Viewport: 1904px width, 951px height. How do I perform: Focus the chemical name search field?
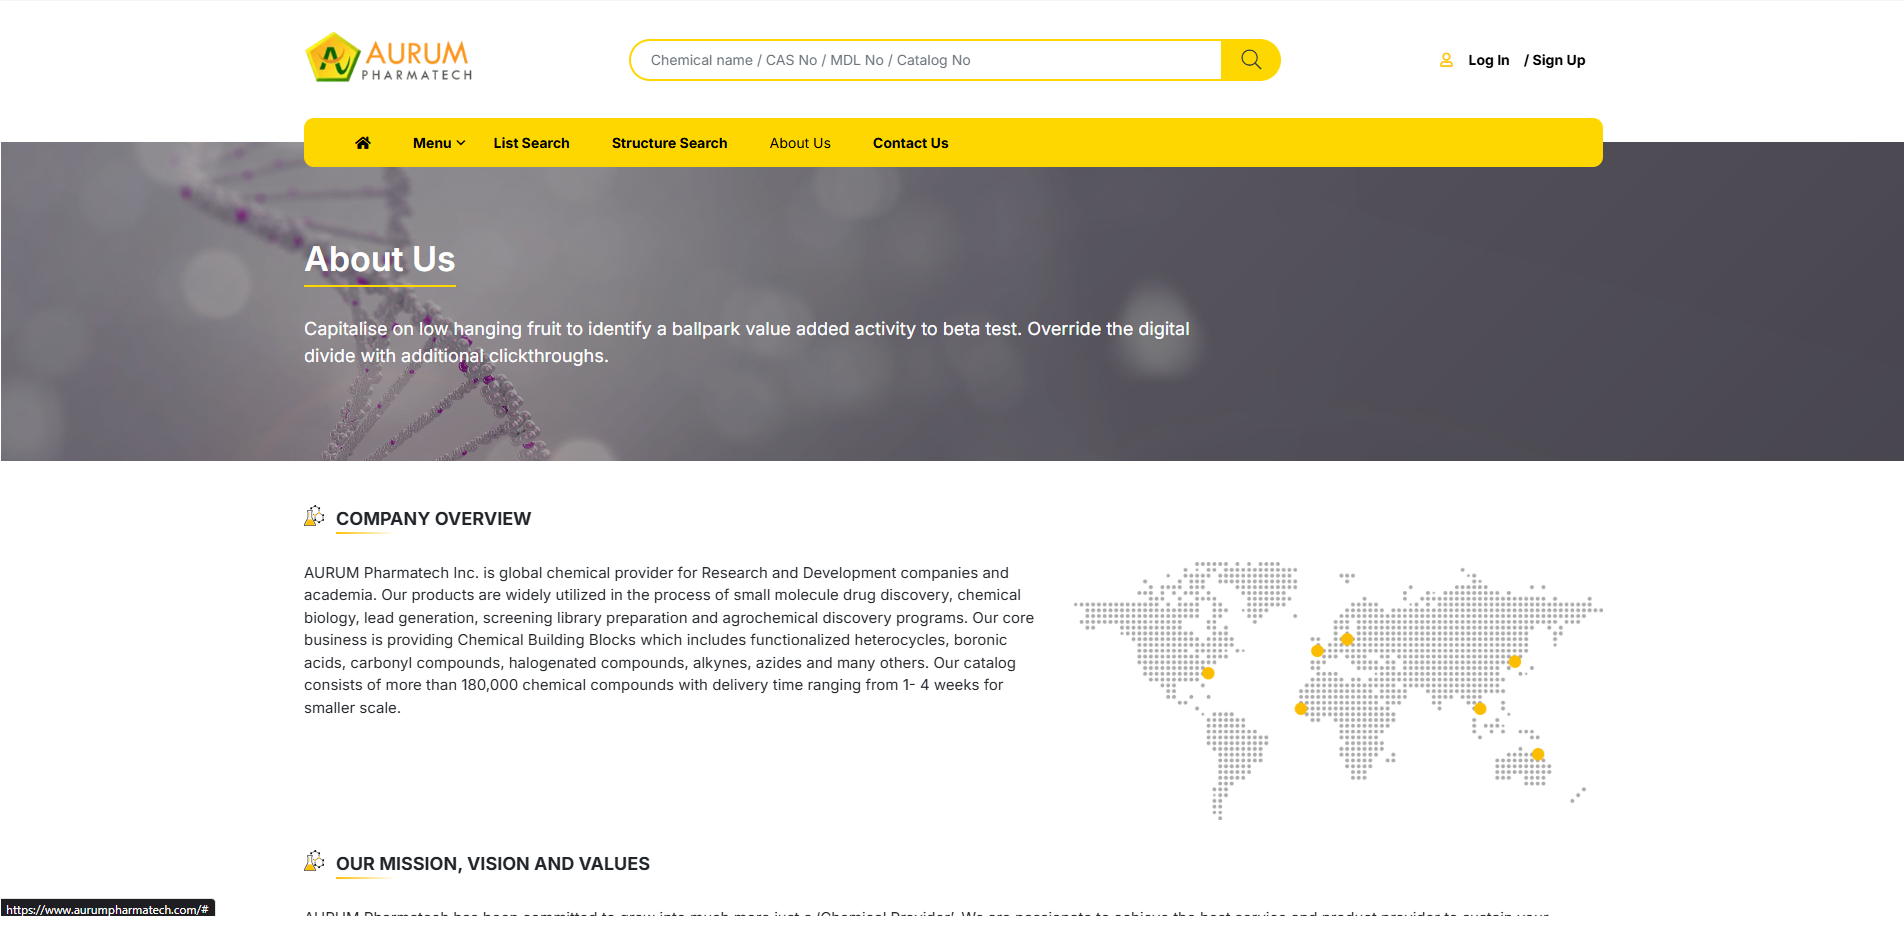[925, 60]
